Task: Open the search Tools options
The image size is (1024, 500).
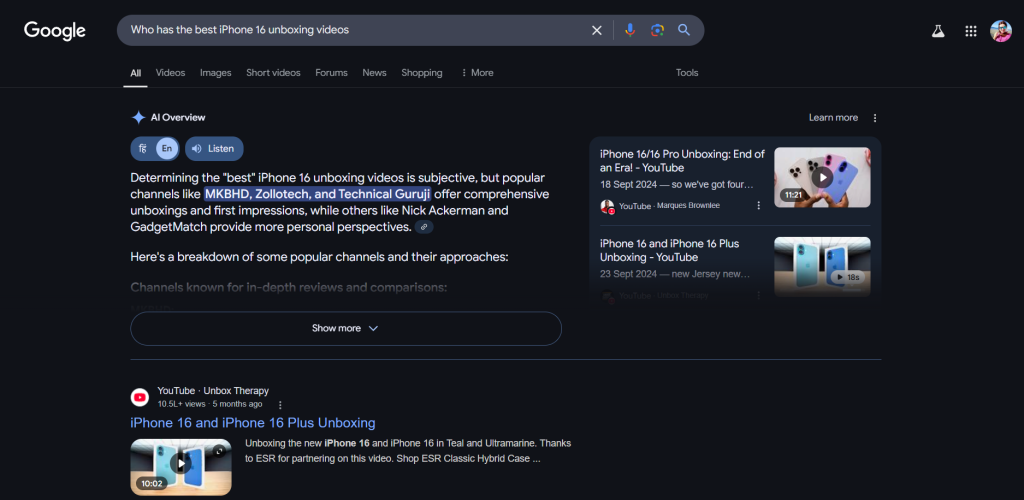Action: pos(687,73)
